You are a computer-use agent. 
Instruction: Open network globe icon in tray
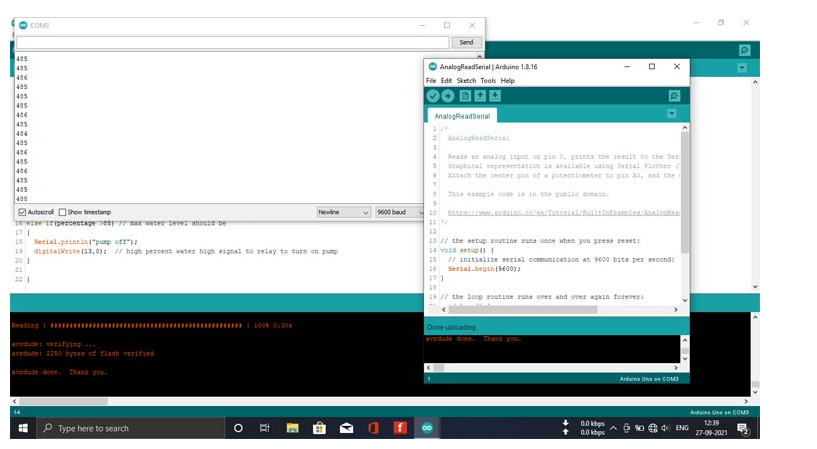tap(652, 428)
